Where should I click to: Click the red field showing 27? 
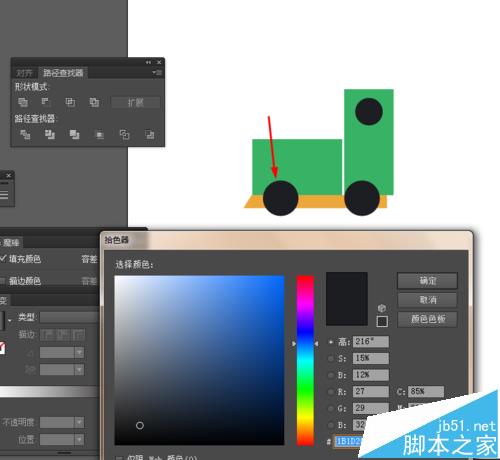click(x=371, y=391)
